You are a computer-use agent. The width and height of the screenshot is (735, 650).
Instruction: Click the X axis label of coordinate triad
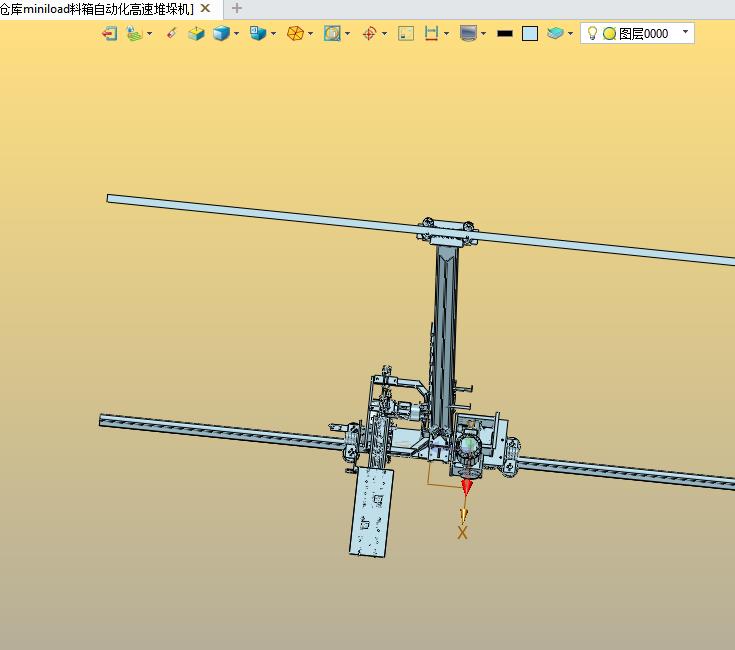[462, 533]
